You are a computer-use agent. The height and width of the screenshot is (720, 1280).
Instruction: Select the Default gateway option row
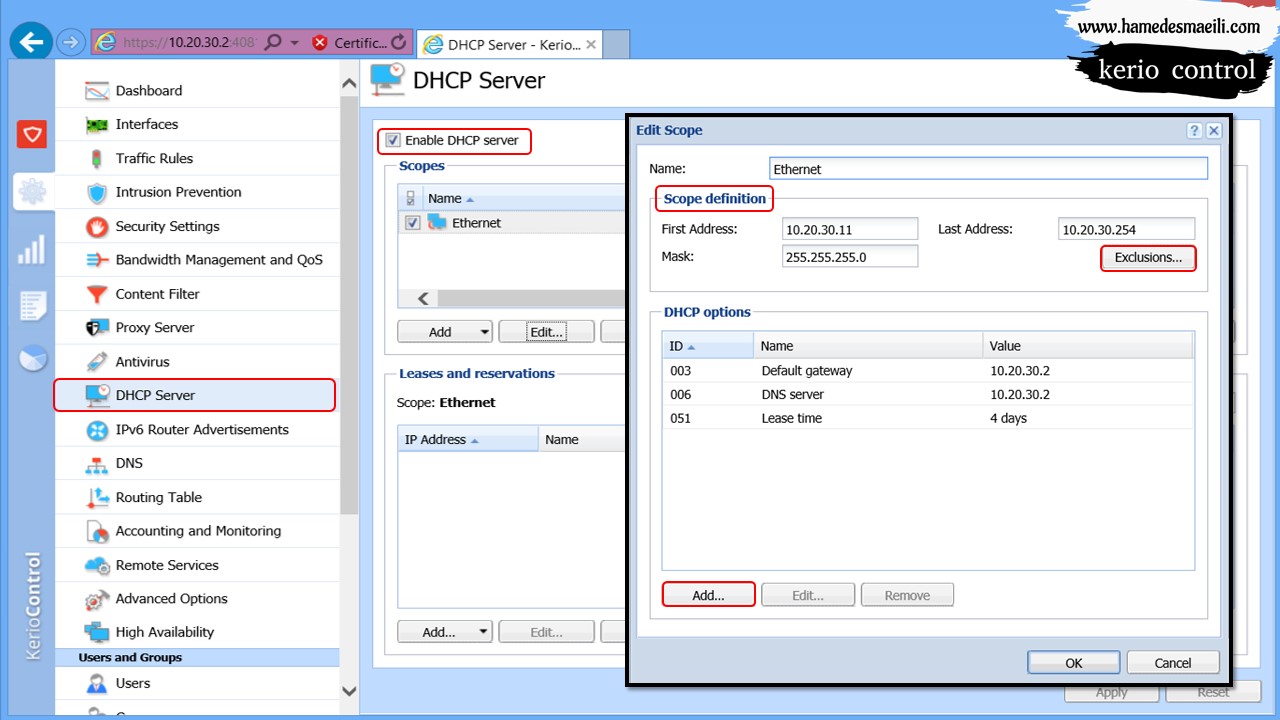(928, 370)
